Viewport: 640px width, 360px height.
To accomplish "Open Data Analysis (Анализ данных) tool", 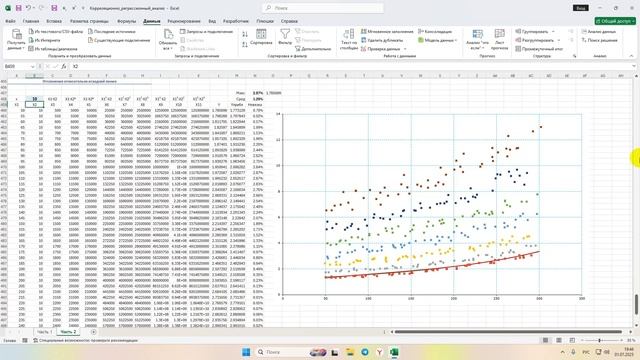I will pyautogui.click(x=599, y=31).
